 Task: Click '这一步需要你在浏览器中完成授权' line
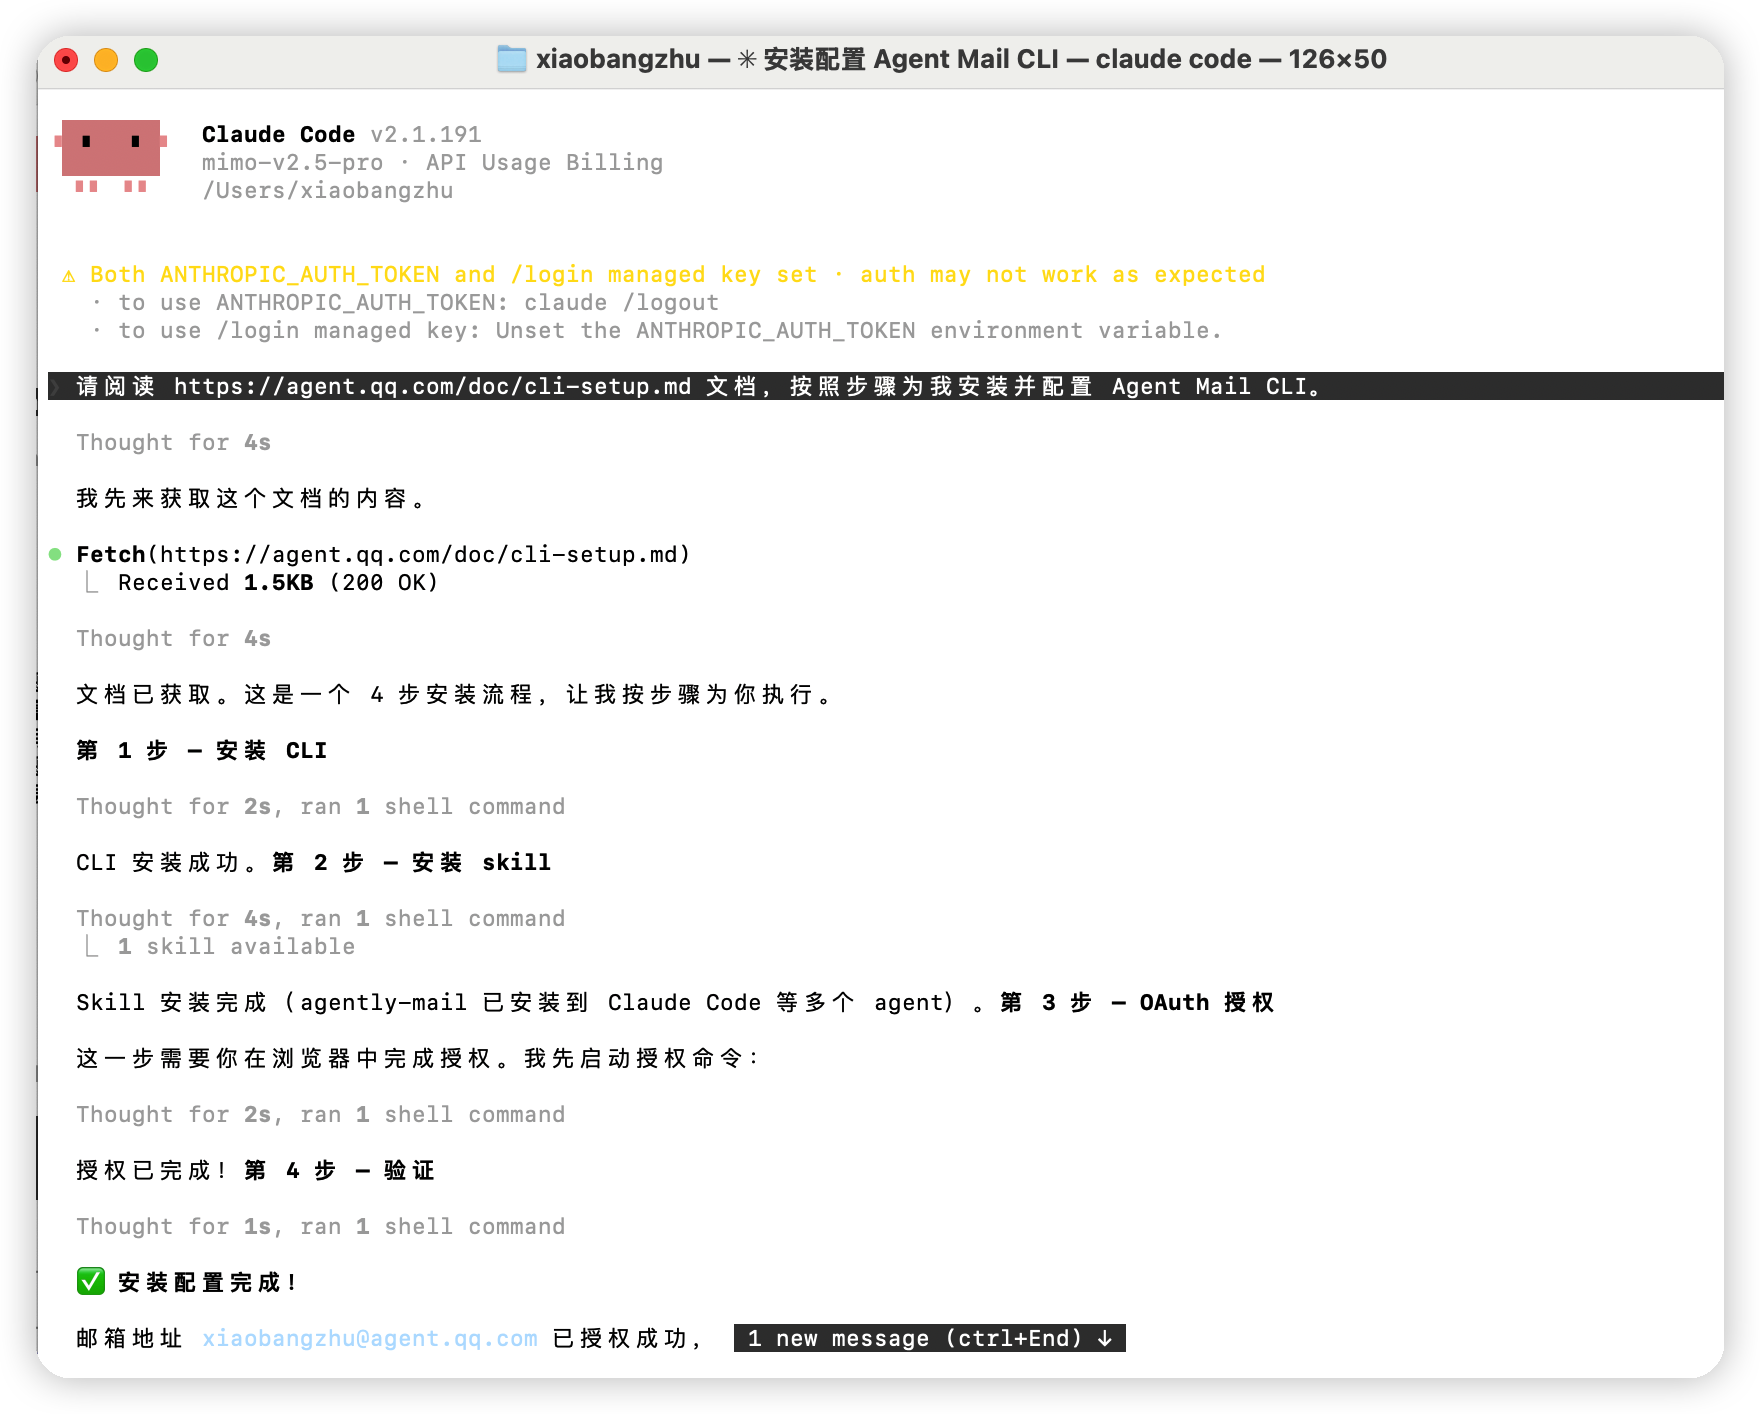[418, 1058]
